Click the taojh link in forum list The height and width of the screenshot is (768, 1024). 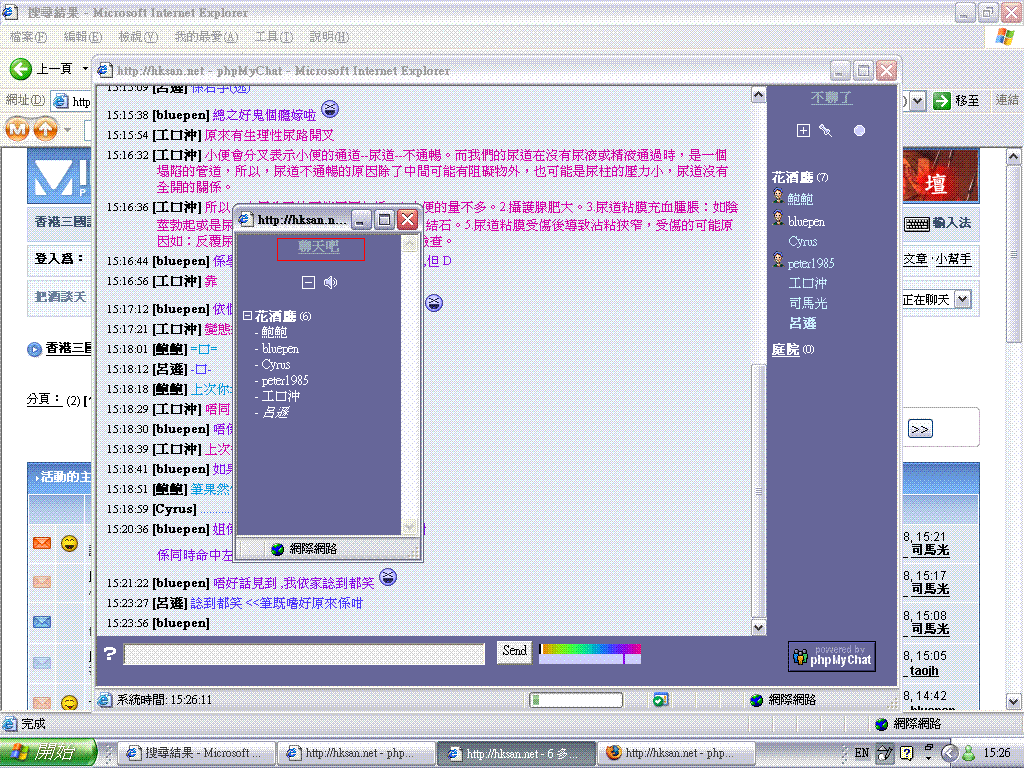pyautogui.click(x=924, y=670)
